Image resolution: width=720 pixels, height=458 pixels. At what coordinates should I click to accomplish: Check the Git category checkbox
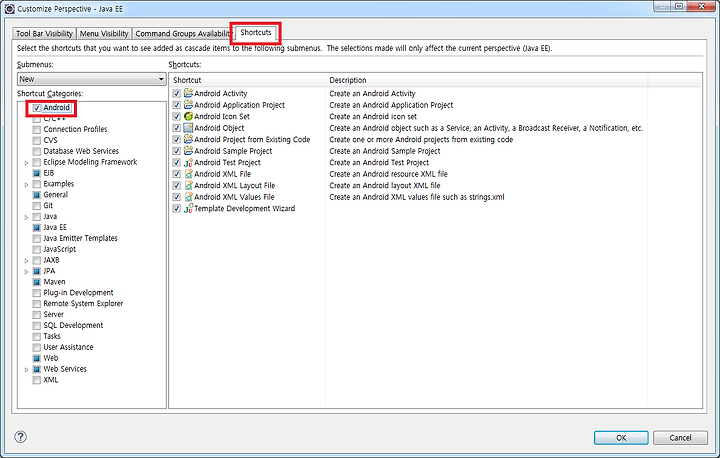coord(37,206)
